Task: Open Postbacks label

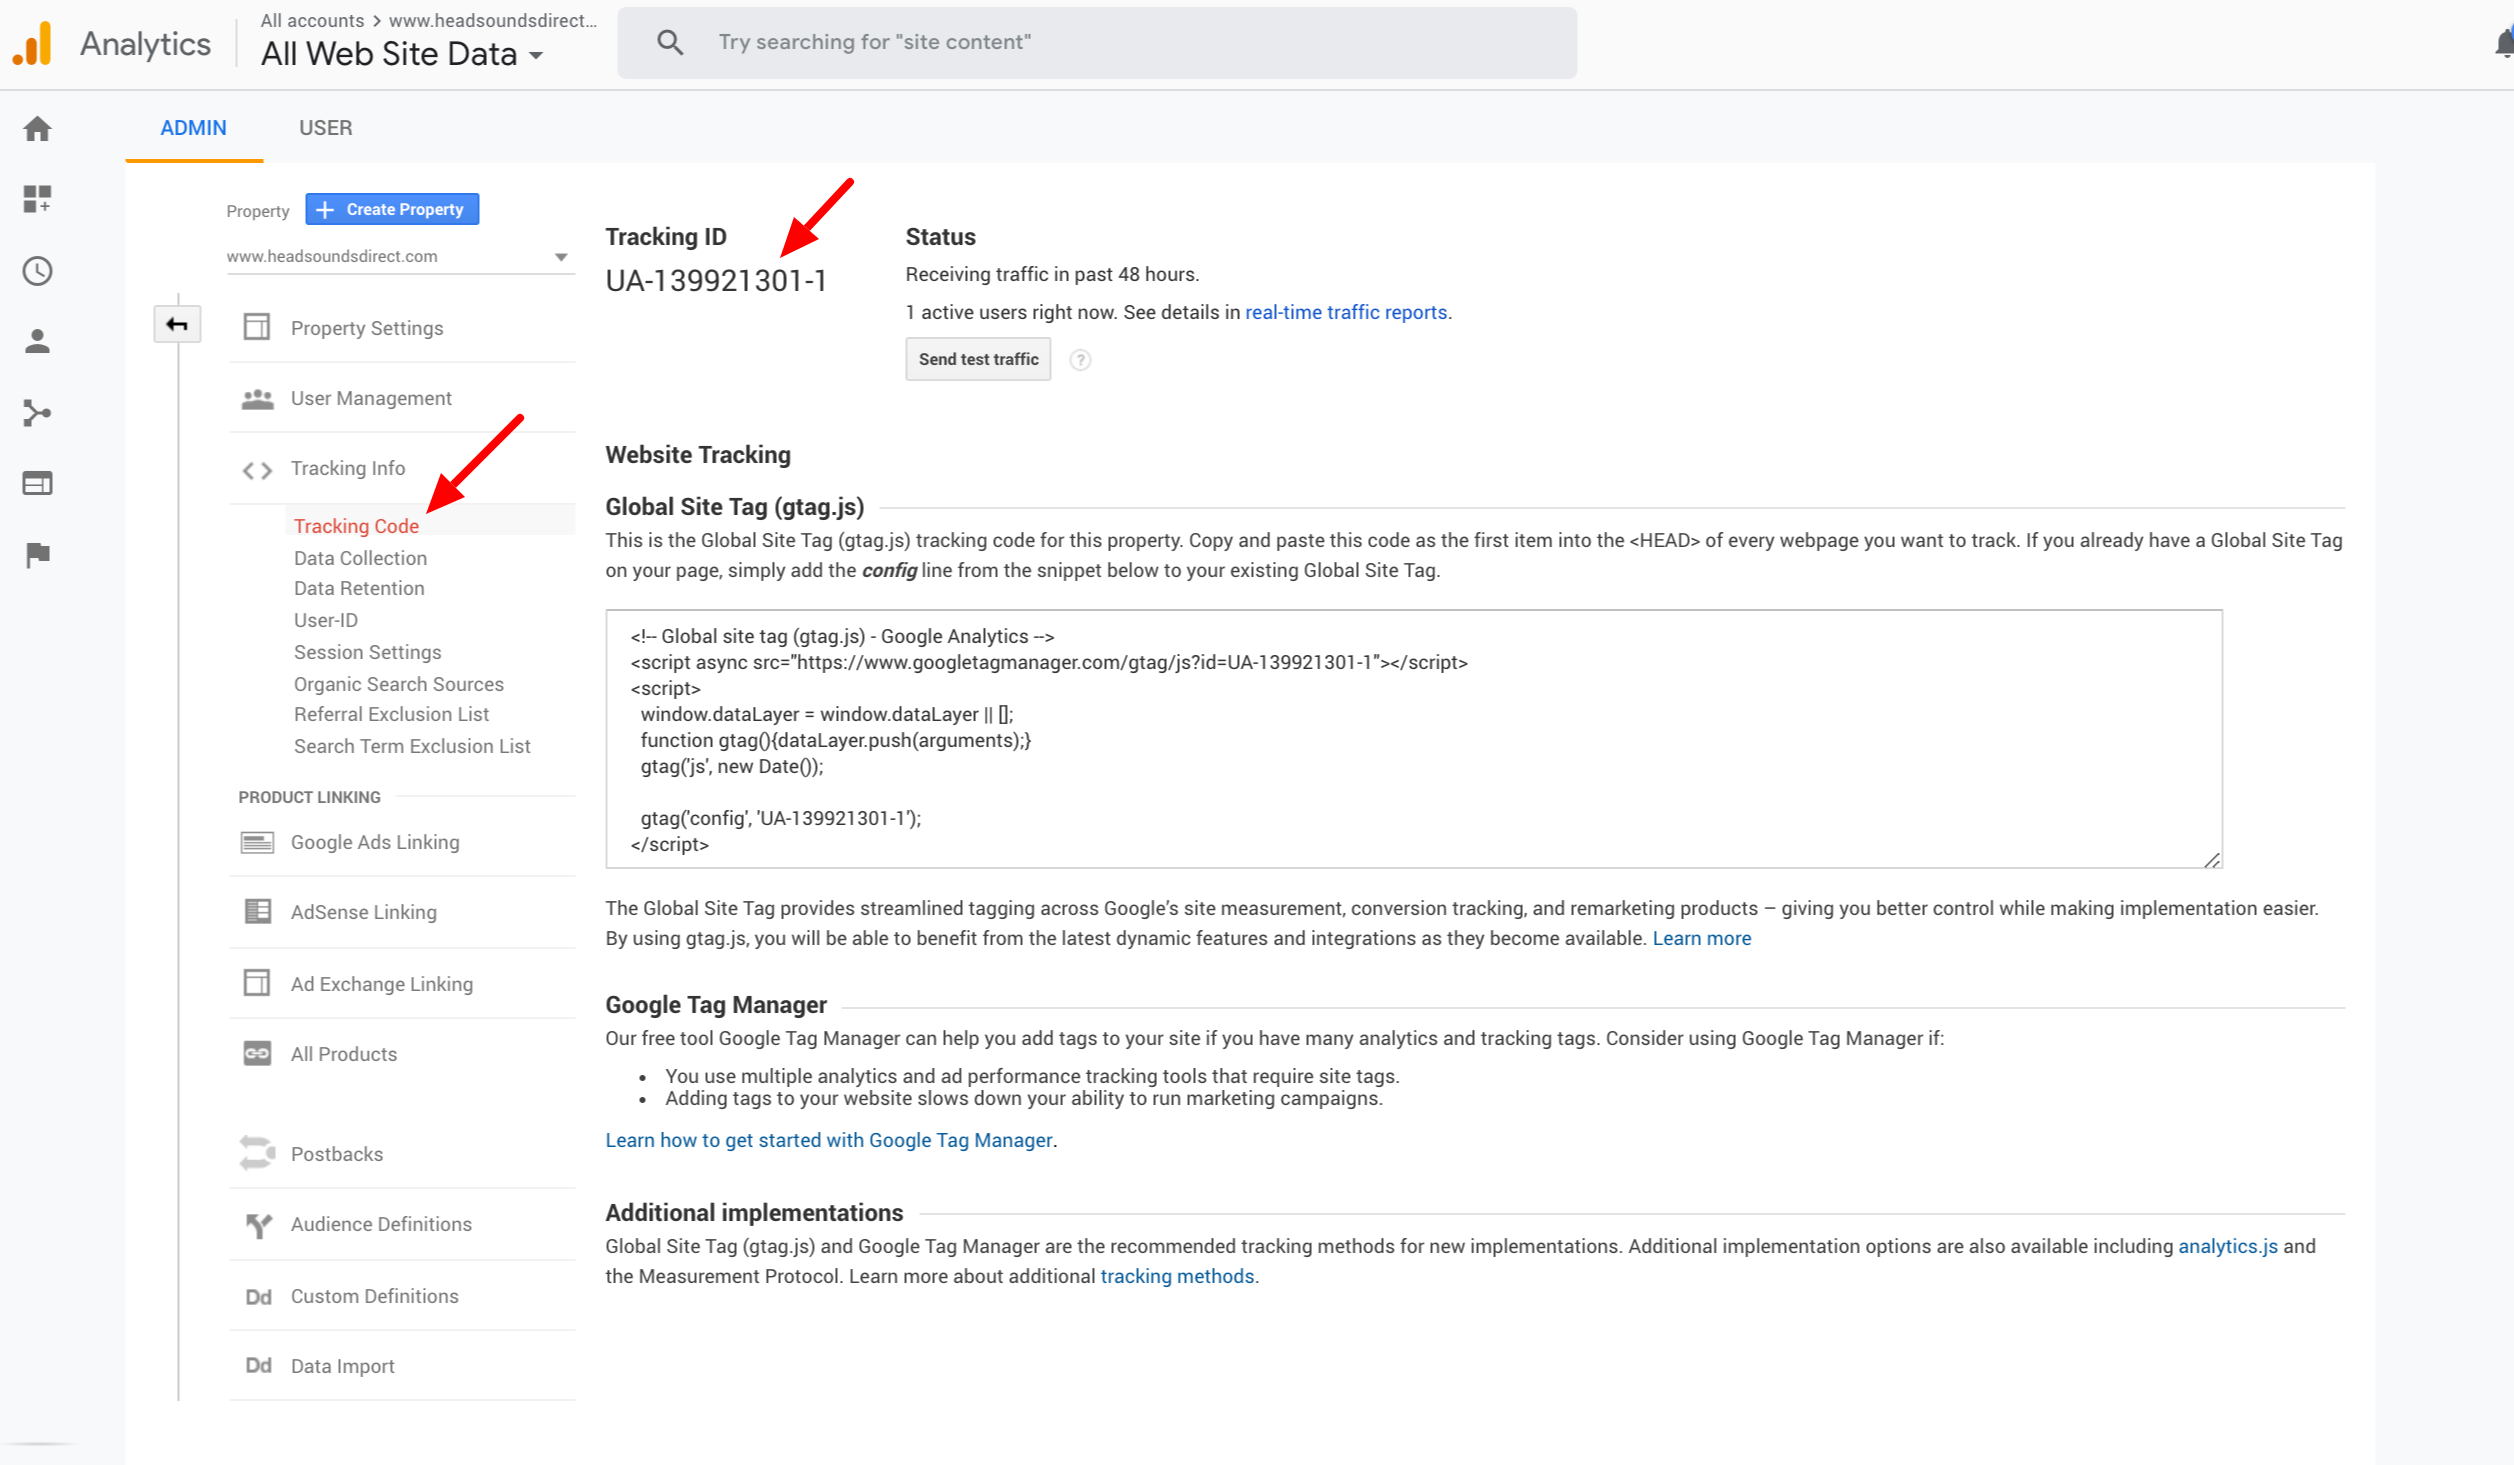Action: [x=337, y=1154]
